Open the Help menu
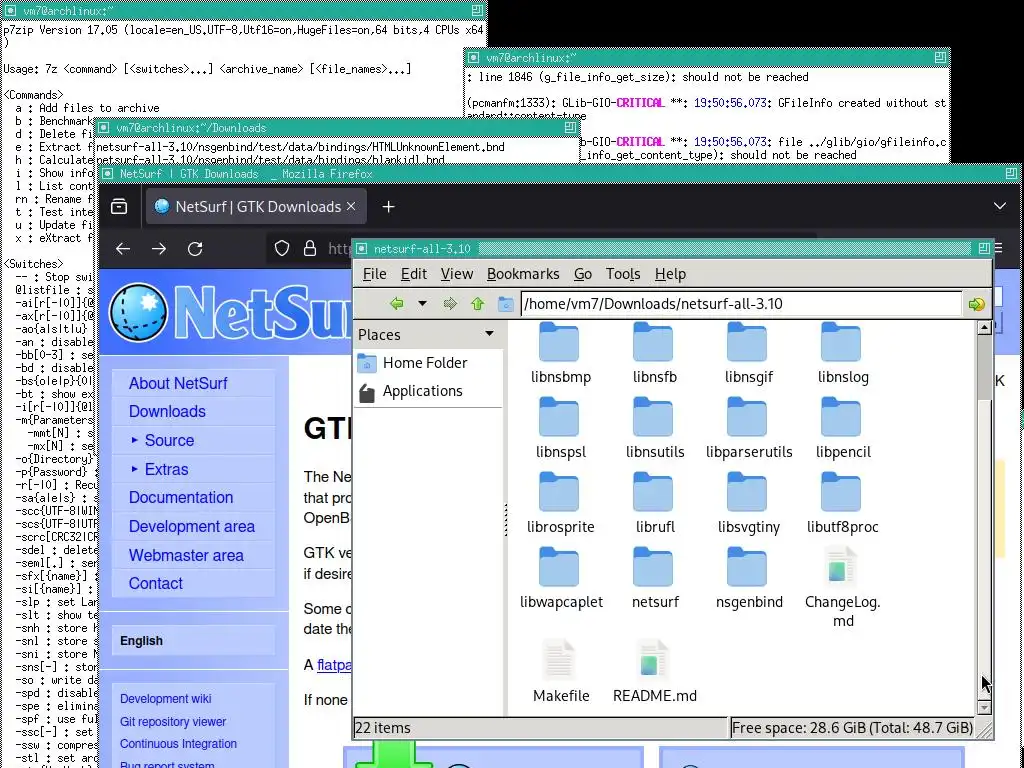This screenshot has height=768, width=1024. click(x=670, y=274)
